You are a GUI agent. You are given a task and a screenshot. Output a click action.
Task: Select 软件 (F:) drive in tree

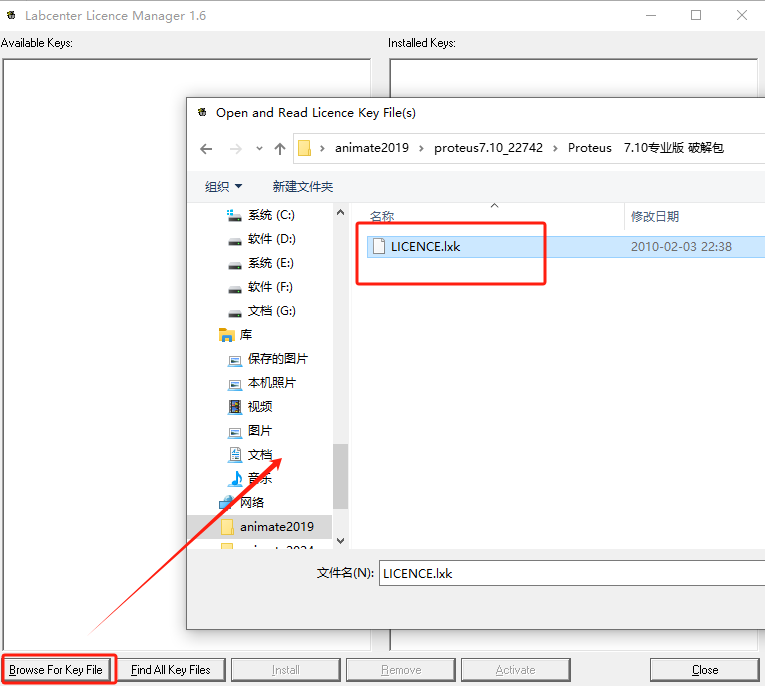click(270, 287)
